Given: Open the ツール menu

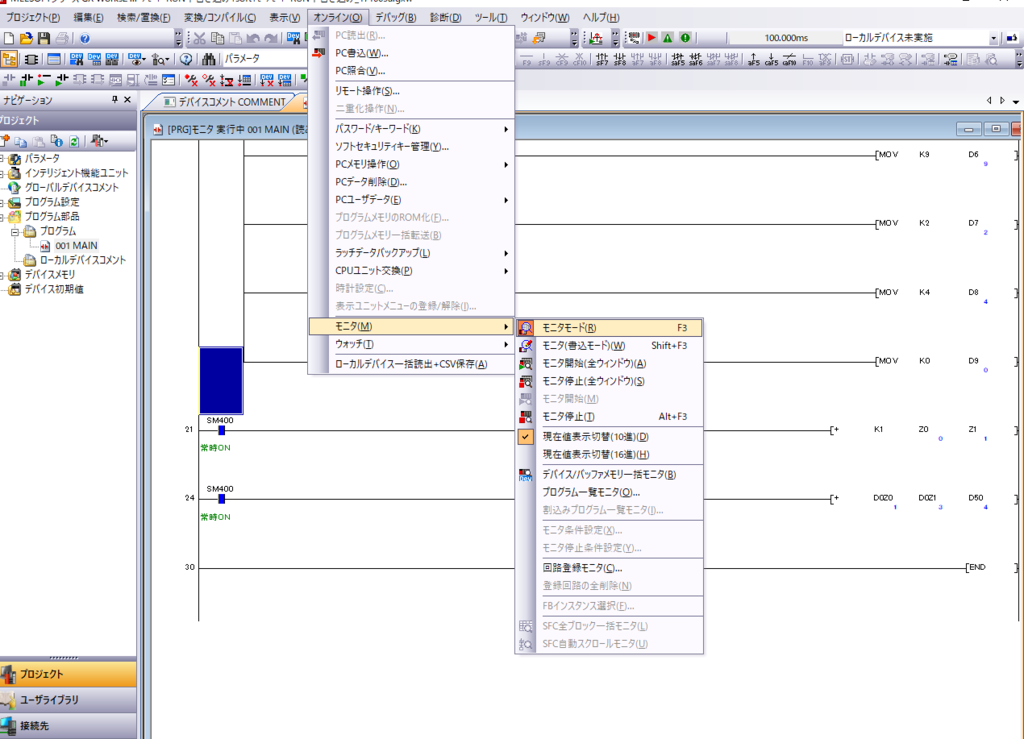Looking at the screenshot, I should (x=490, y=18).
